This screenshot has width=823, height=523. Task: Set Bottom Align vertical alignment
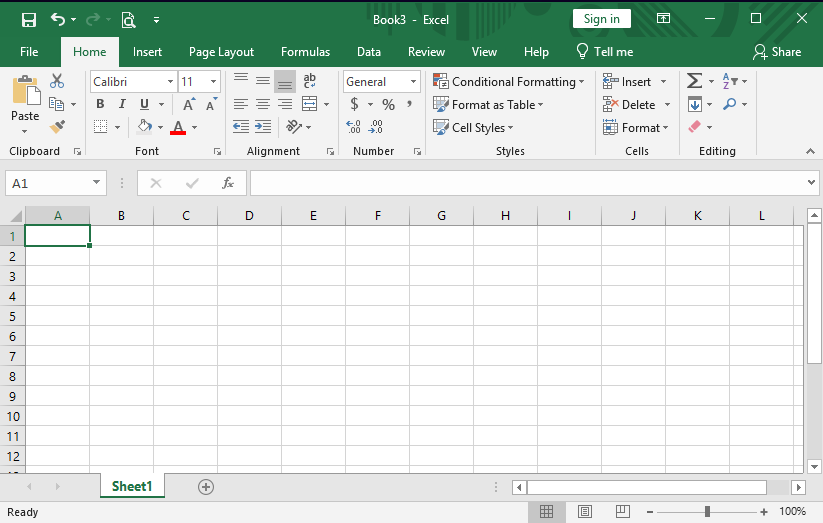tap(285, 81)
